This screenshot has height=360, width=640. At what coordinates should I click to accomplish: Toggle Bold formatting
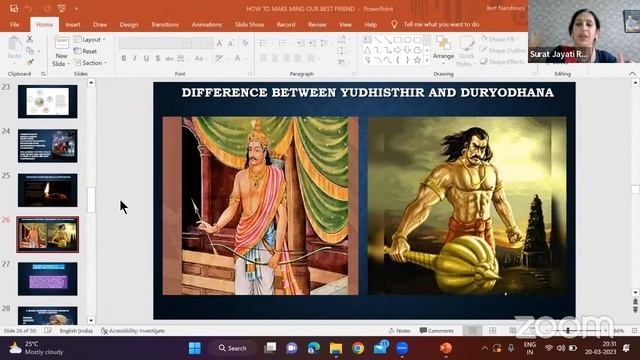[x=124, y=58]
